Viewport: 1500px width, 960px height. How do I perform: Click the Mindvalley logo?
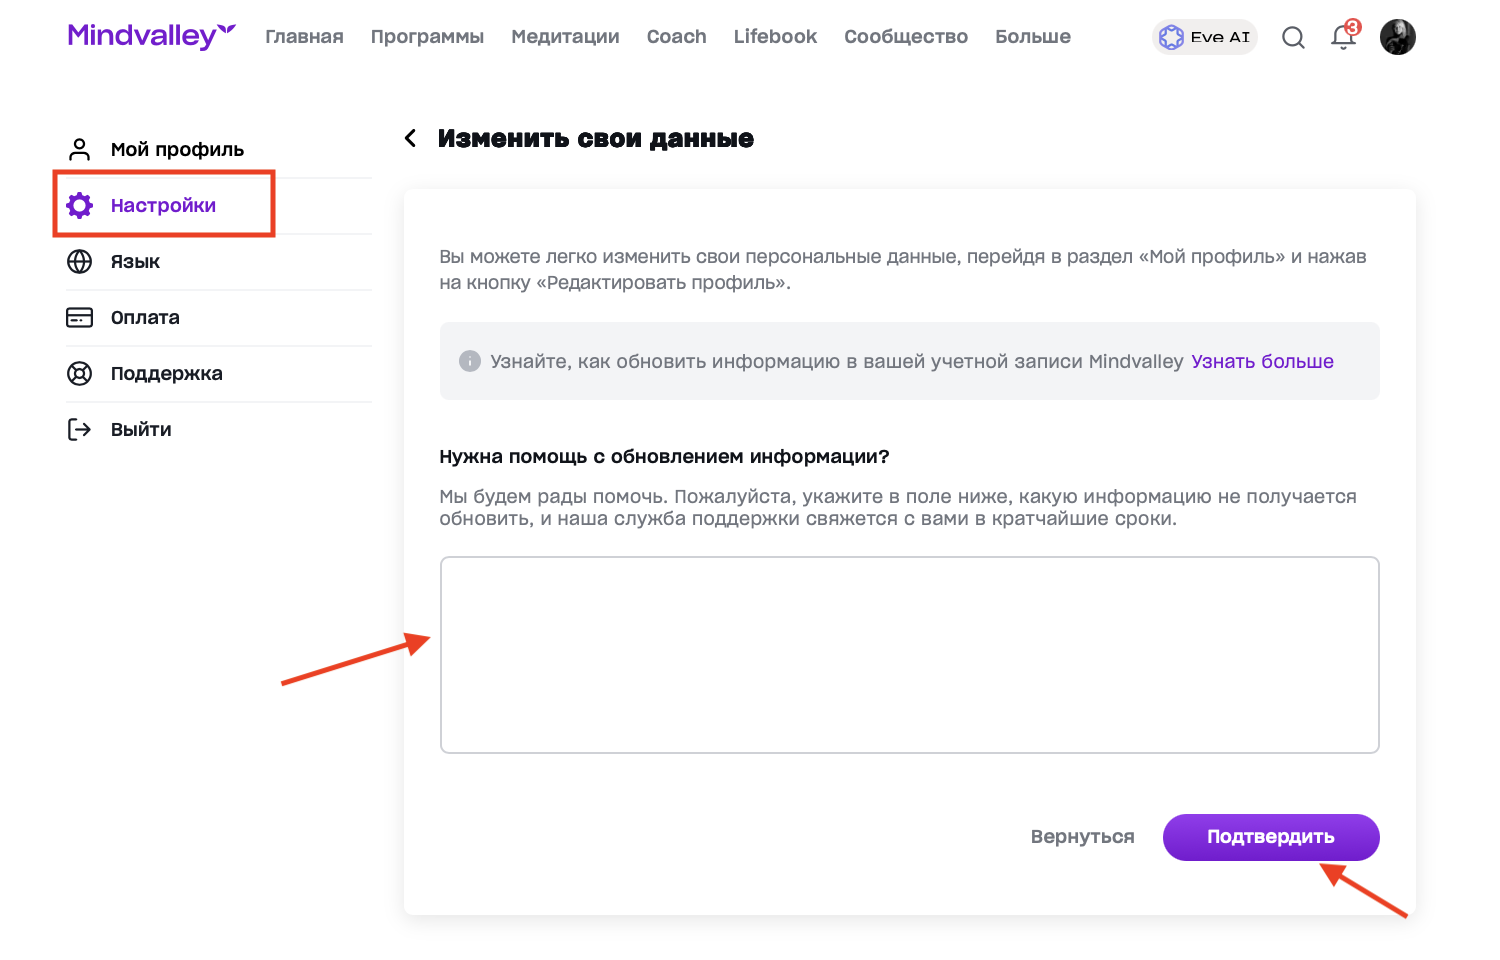point(151,36)
